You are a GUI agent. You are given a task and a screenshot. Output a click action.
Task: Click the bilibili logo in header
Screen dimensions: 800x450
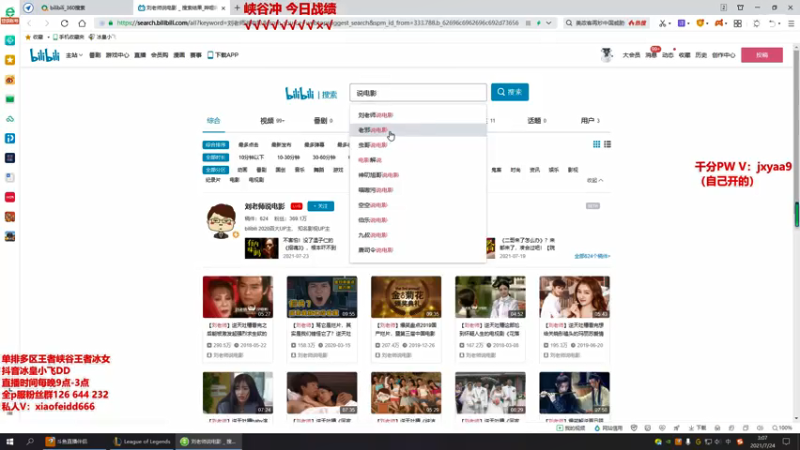tap(44, 55)
